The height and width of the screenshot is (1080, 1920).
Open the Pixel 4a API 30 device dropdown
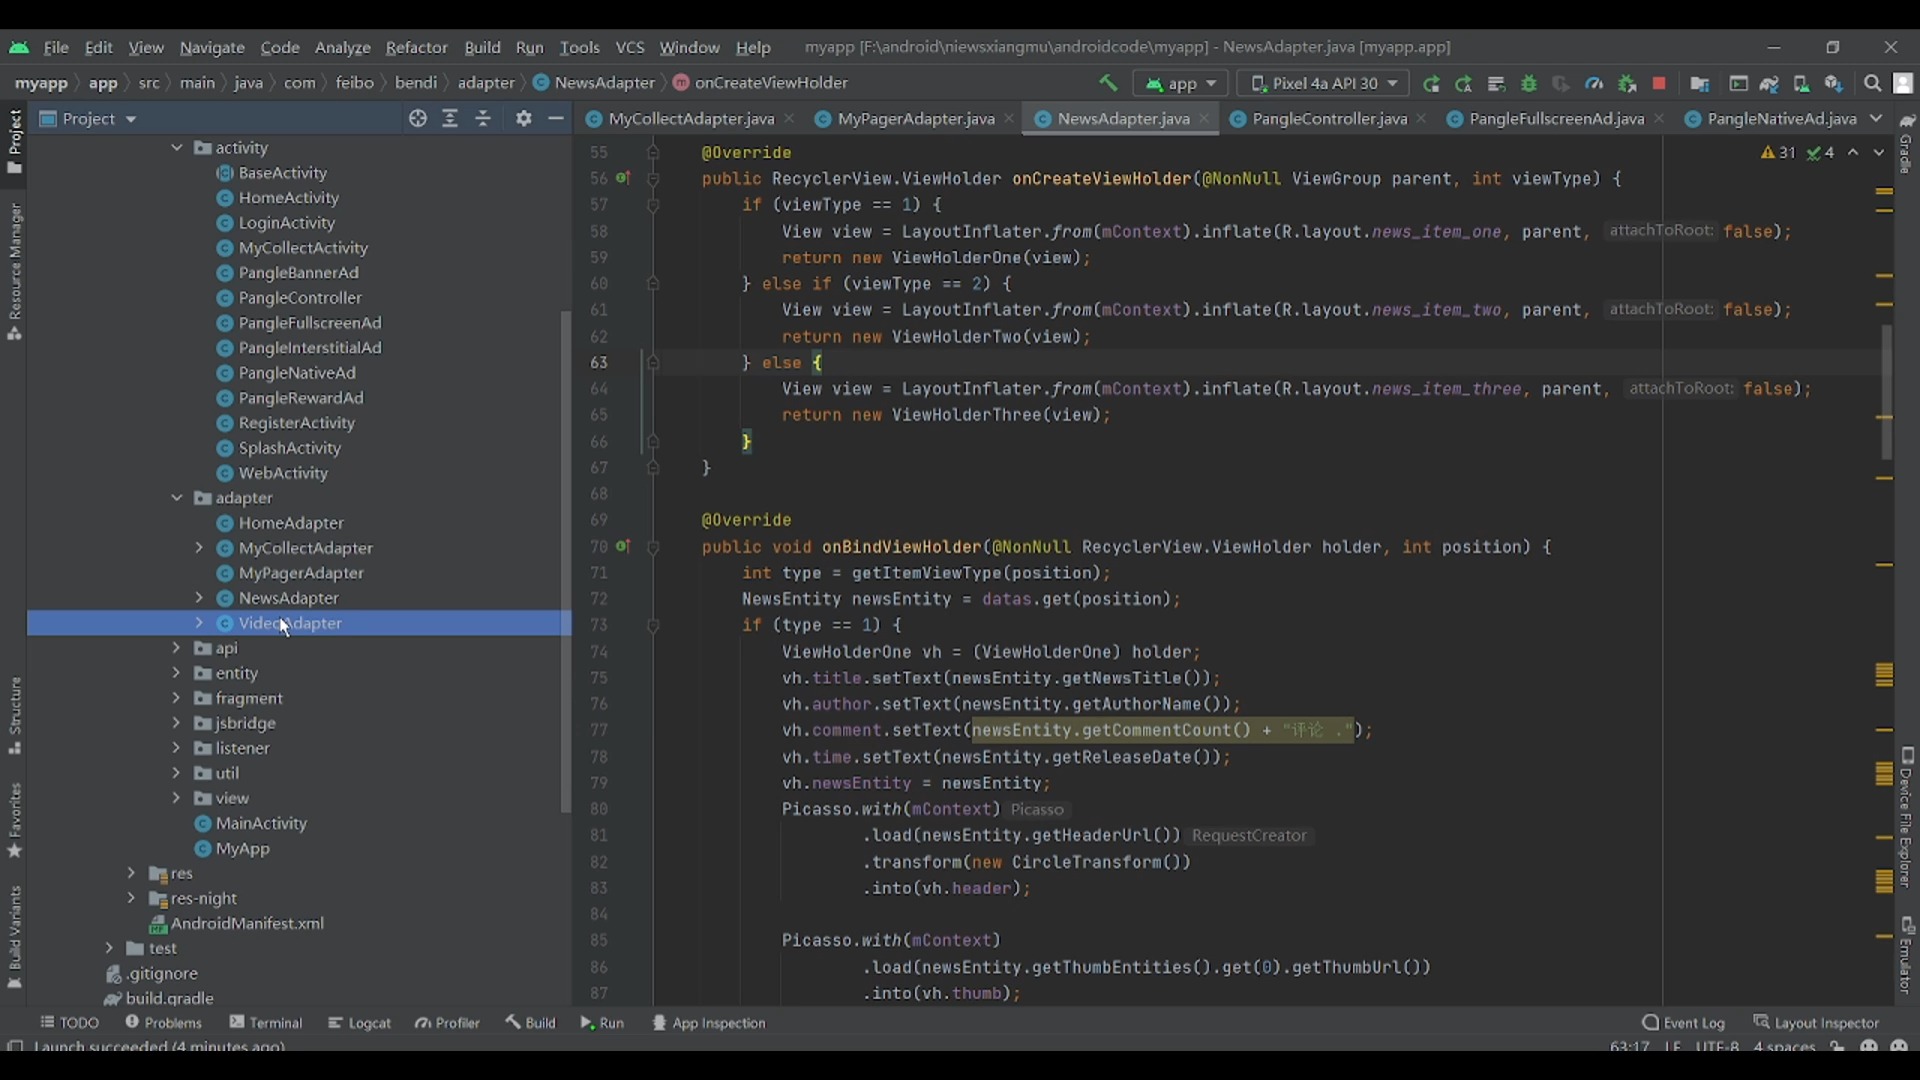[x=1323, y=84]
